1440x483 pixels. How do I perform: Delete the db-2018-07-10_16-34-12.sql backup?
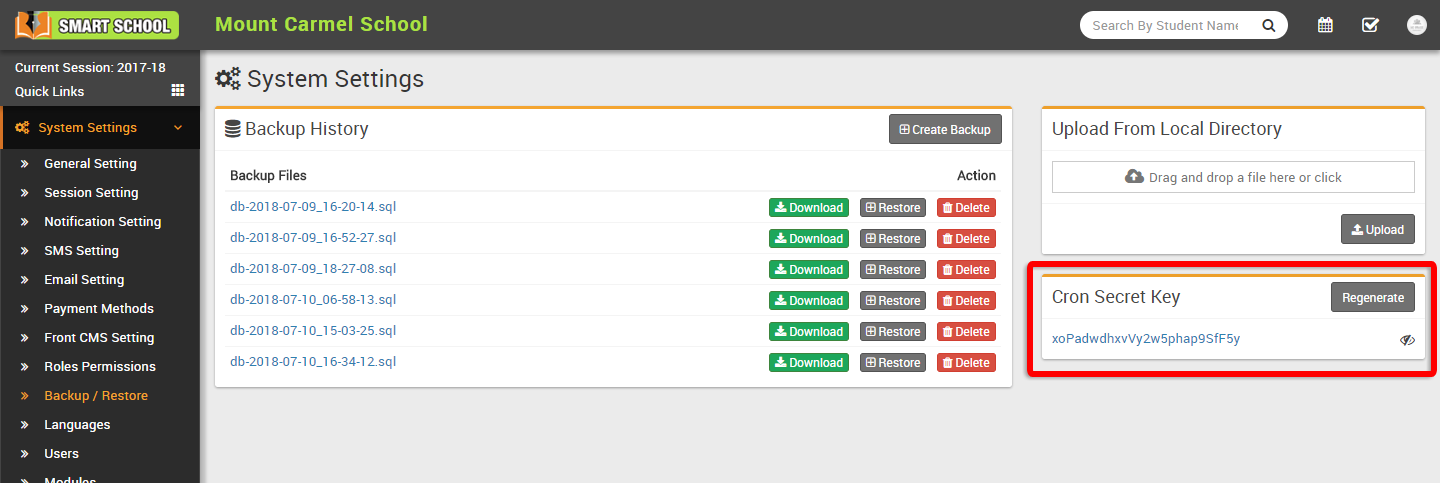(965, 363)
